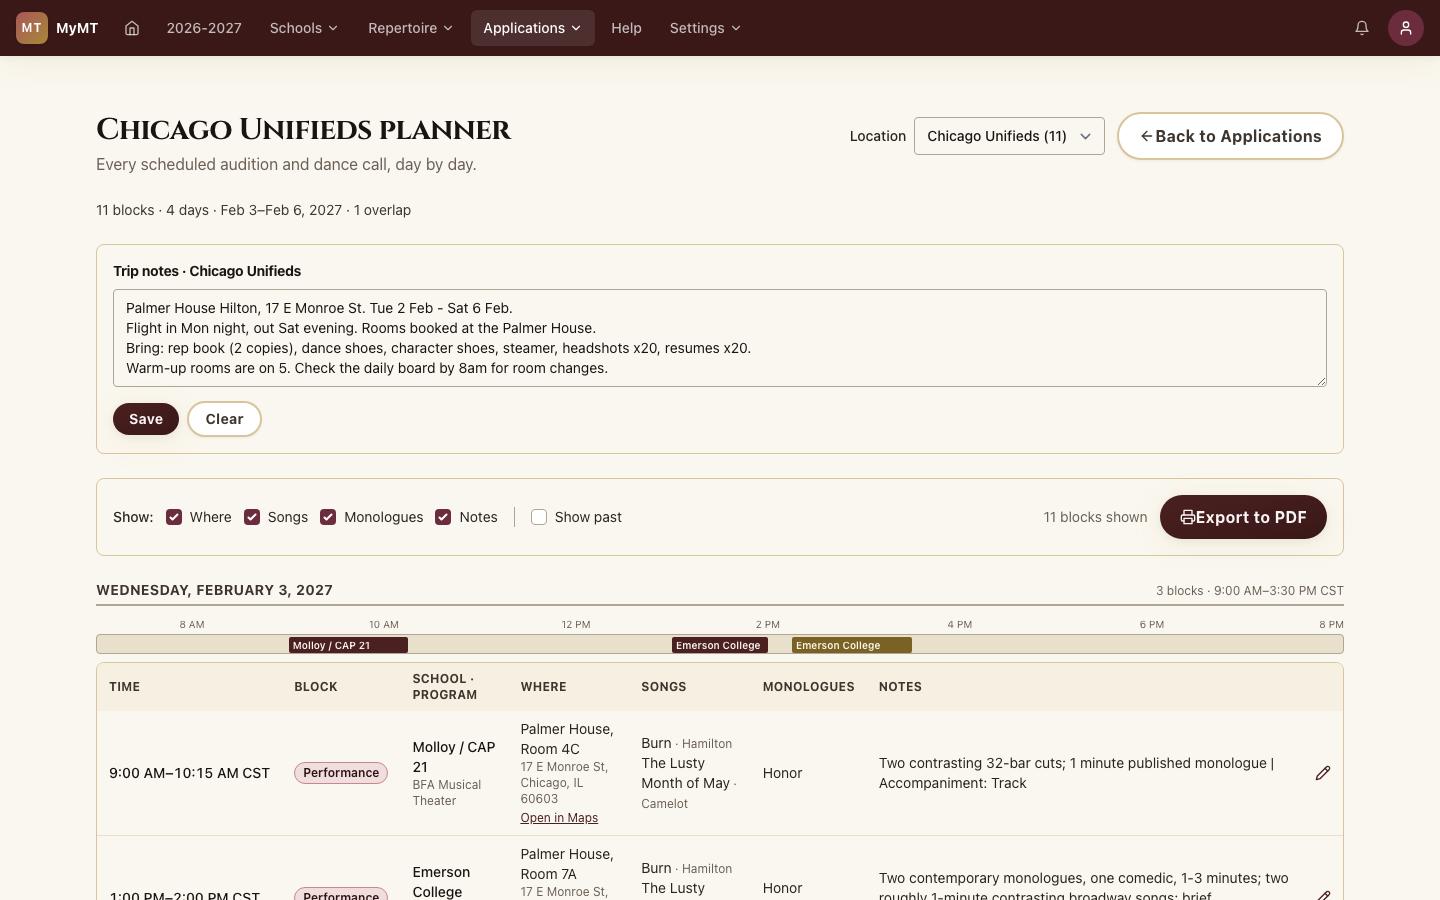
Task: Edit the Molloy / CAP 21 block
Action: [1323, 773]
